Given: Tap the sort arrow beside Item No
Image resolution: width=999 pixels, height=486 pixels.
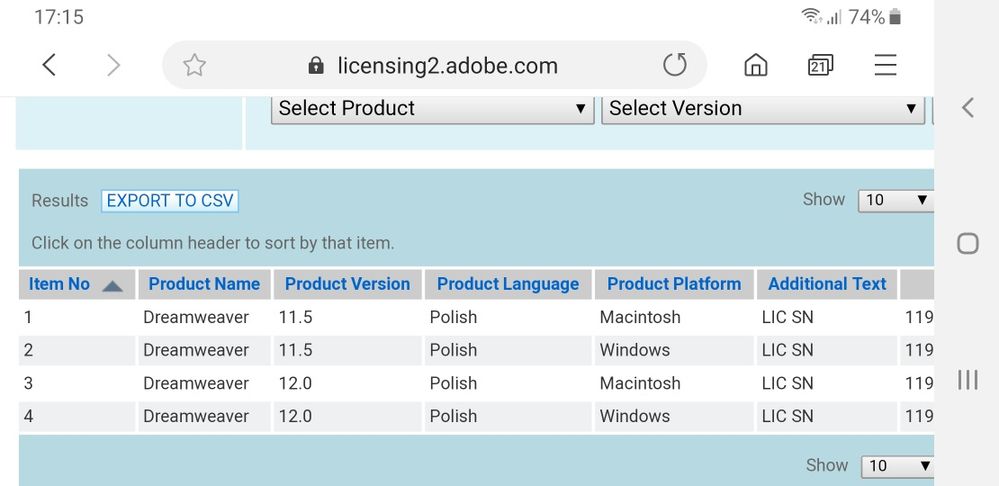Looking at the screenshot, I should click(x=112, y=286).
